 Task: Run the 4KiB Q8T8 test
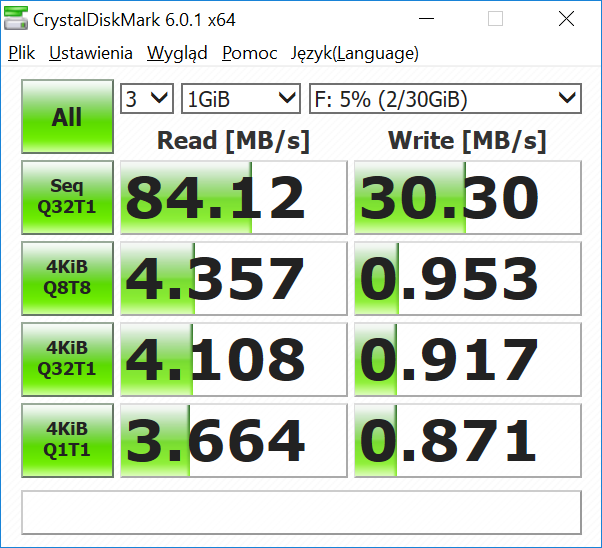click(x=67, y=278)
